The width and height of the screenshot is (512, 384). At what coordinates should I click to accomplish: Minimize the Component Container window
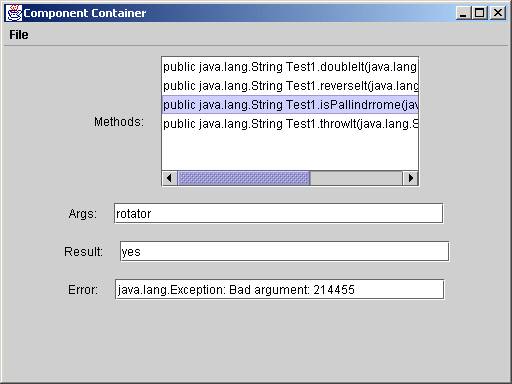463,13
